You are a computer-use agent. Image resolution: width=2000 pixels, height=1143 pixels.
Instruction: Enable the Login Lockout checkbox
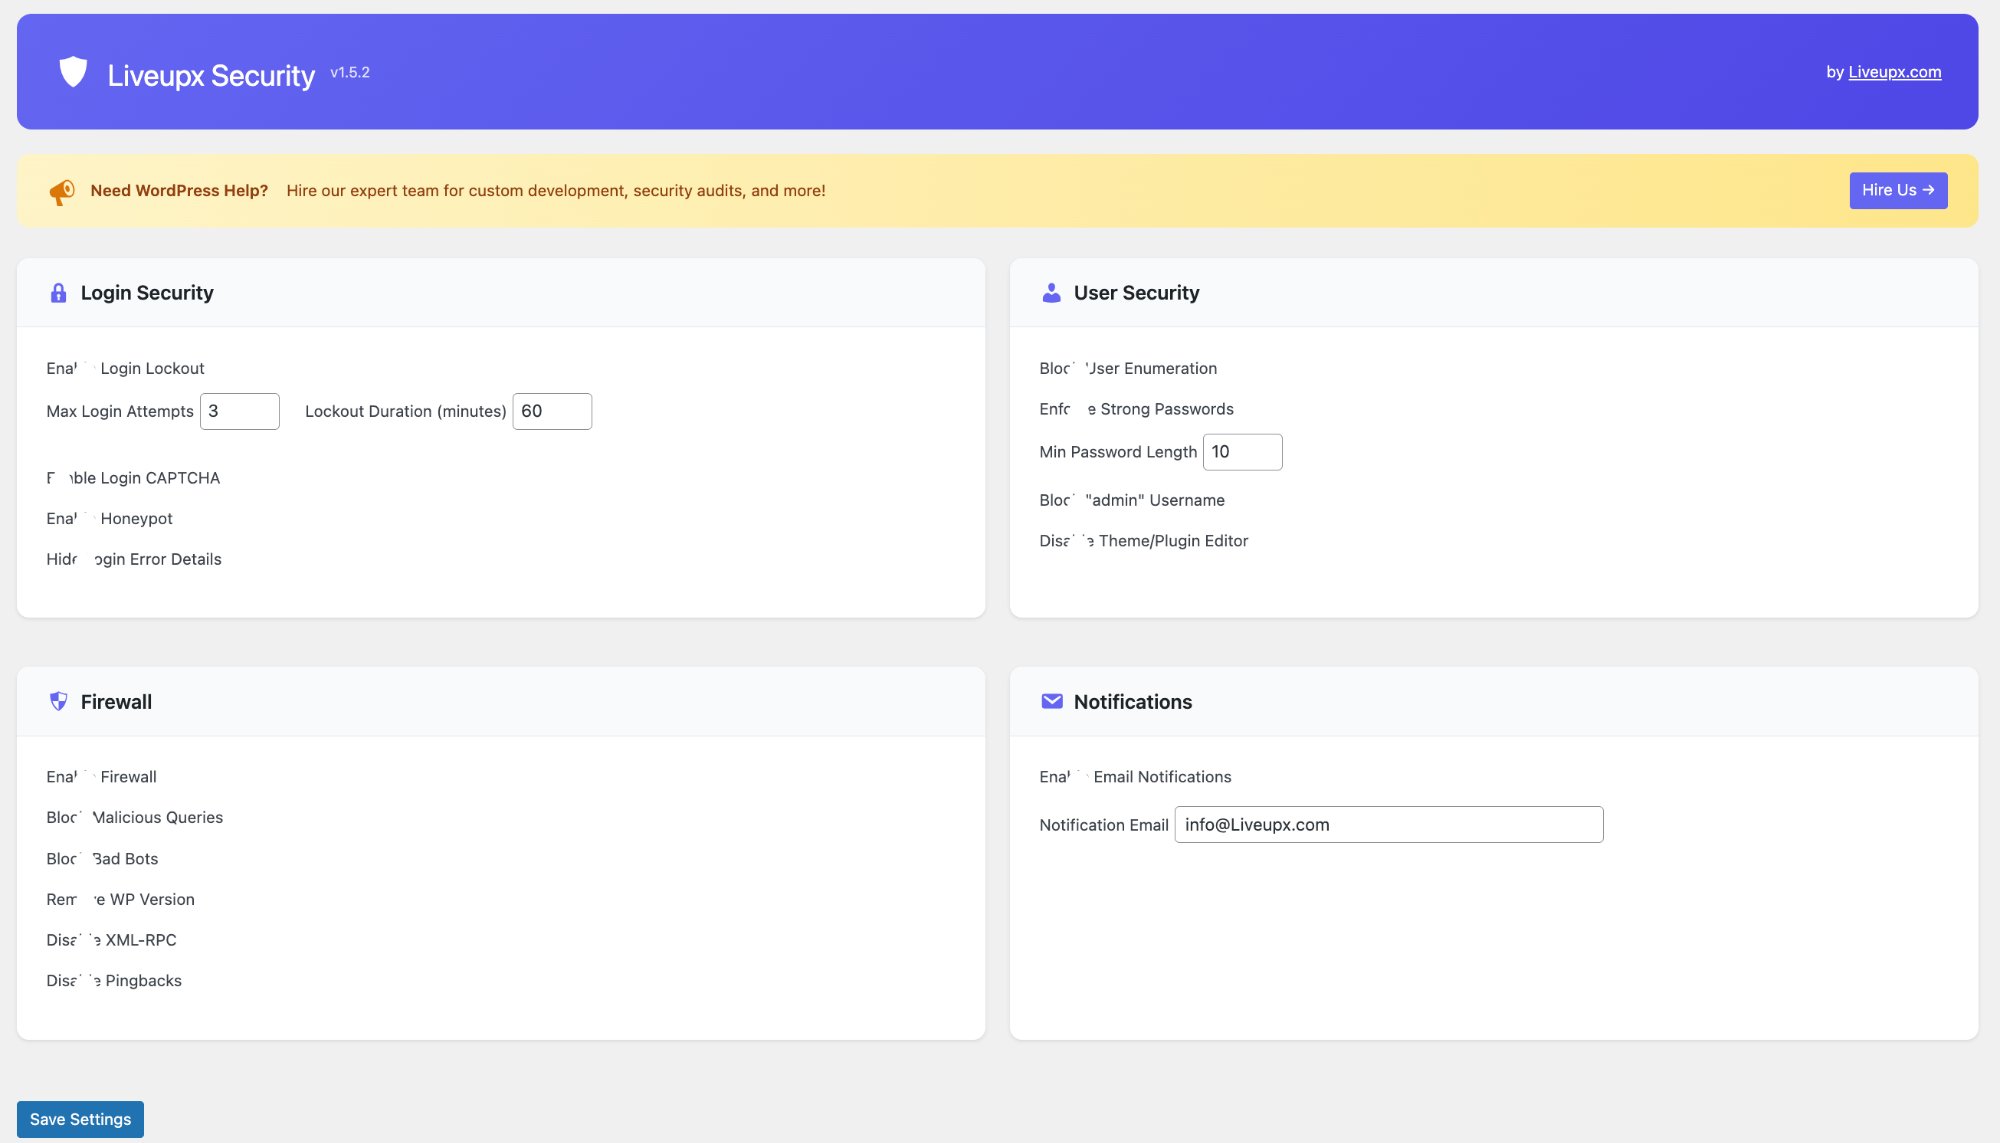click(88, 368)
